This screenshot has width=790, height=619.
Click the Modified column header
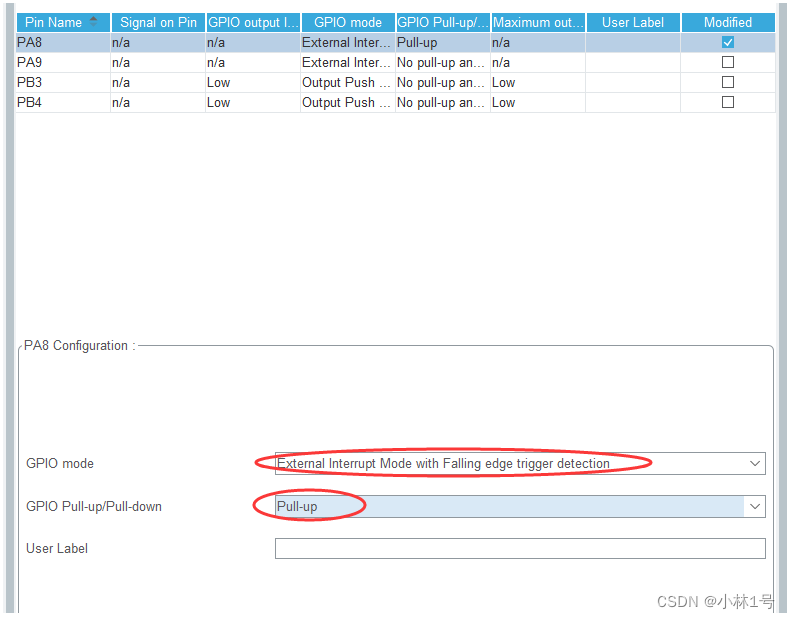point(728,23)
